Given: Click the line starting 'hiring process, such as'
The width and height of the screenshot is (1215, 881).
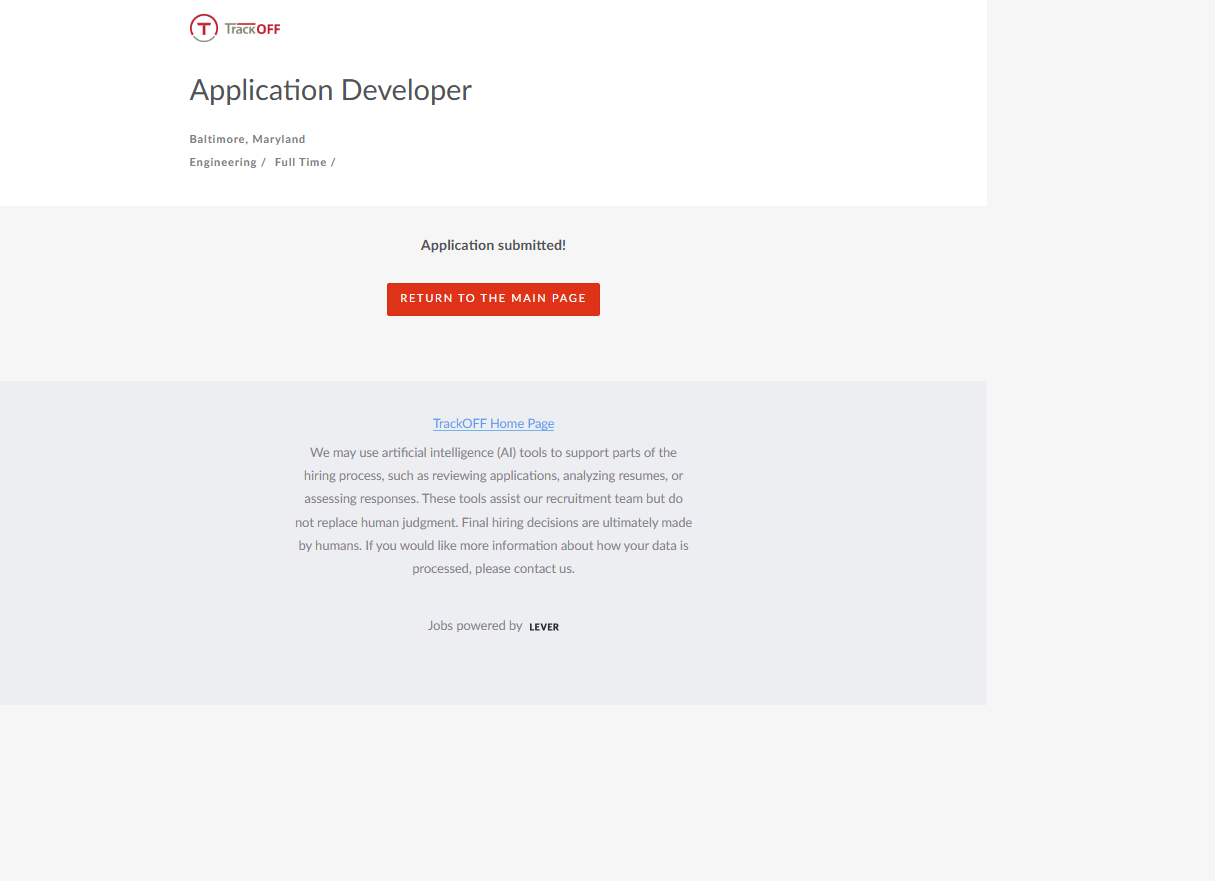Looking at the screenshot, I should pyautogui.click(x=493, y=476).
